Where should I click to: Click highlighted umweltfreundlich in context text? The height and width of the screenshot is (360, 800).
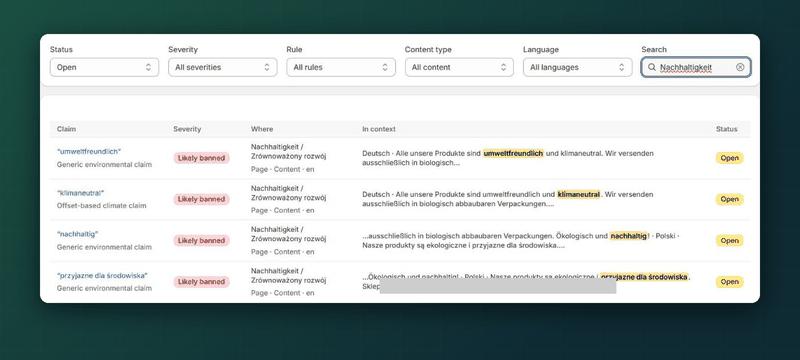(513, 153)
